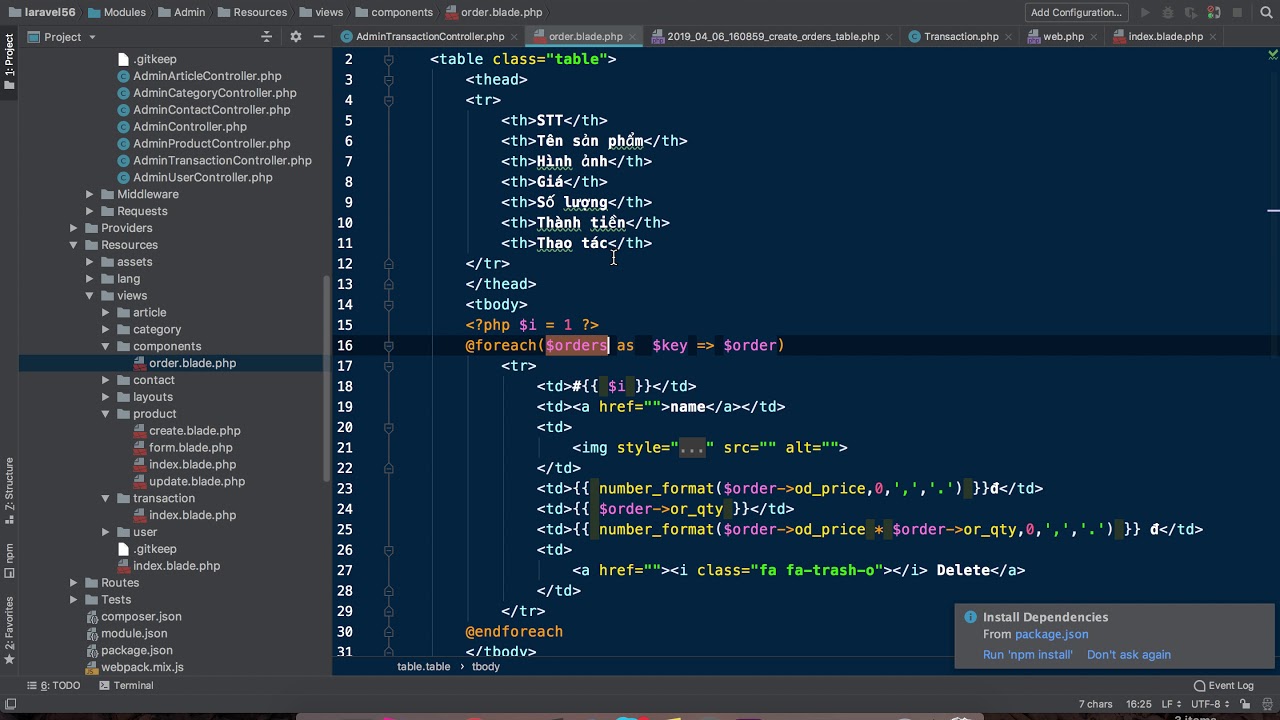Fold the table tag at line 2
This screenshot has width=1280, height=720.
click(x=388, y=59)
